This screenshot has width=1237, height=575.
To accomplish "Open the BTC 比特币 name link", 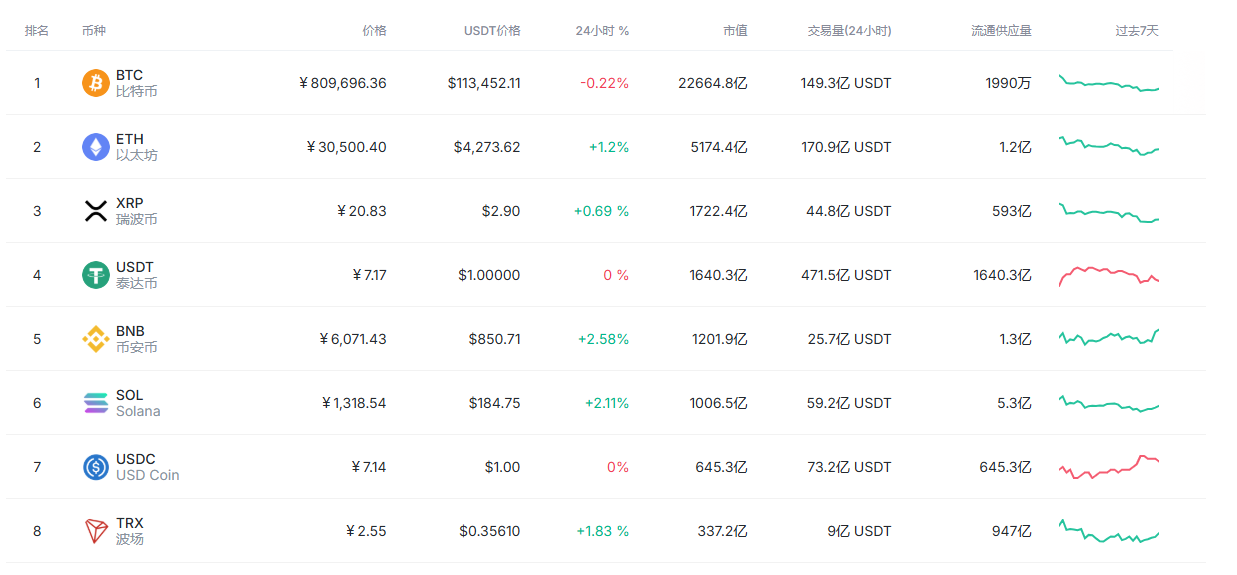I will point(136,83).
